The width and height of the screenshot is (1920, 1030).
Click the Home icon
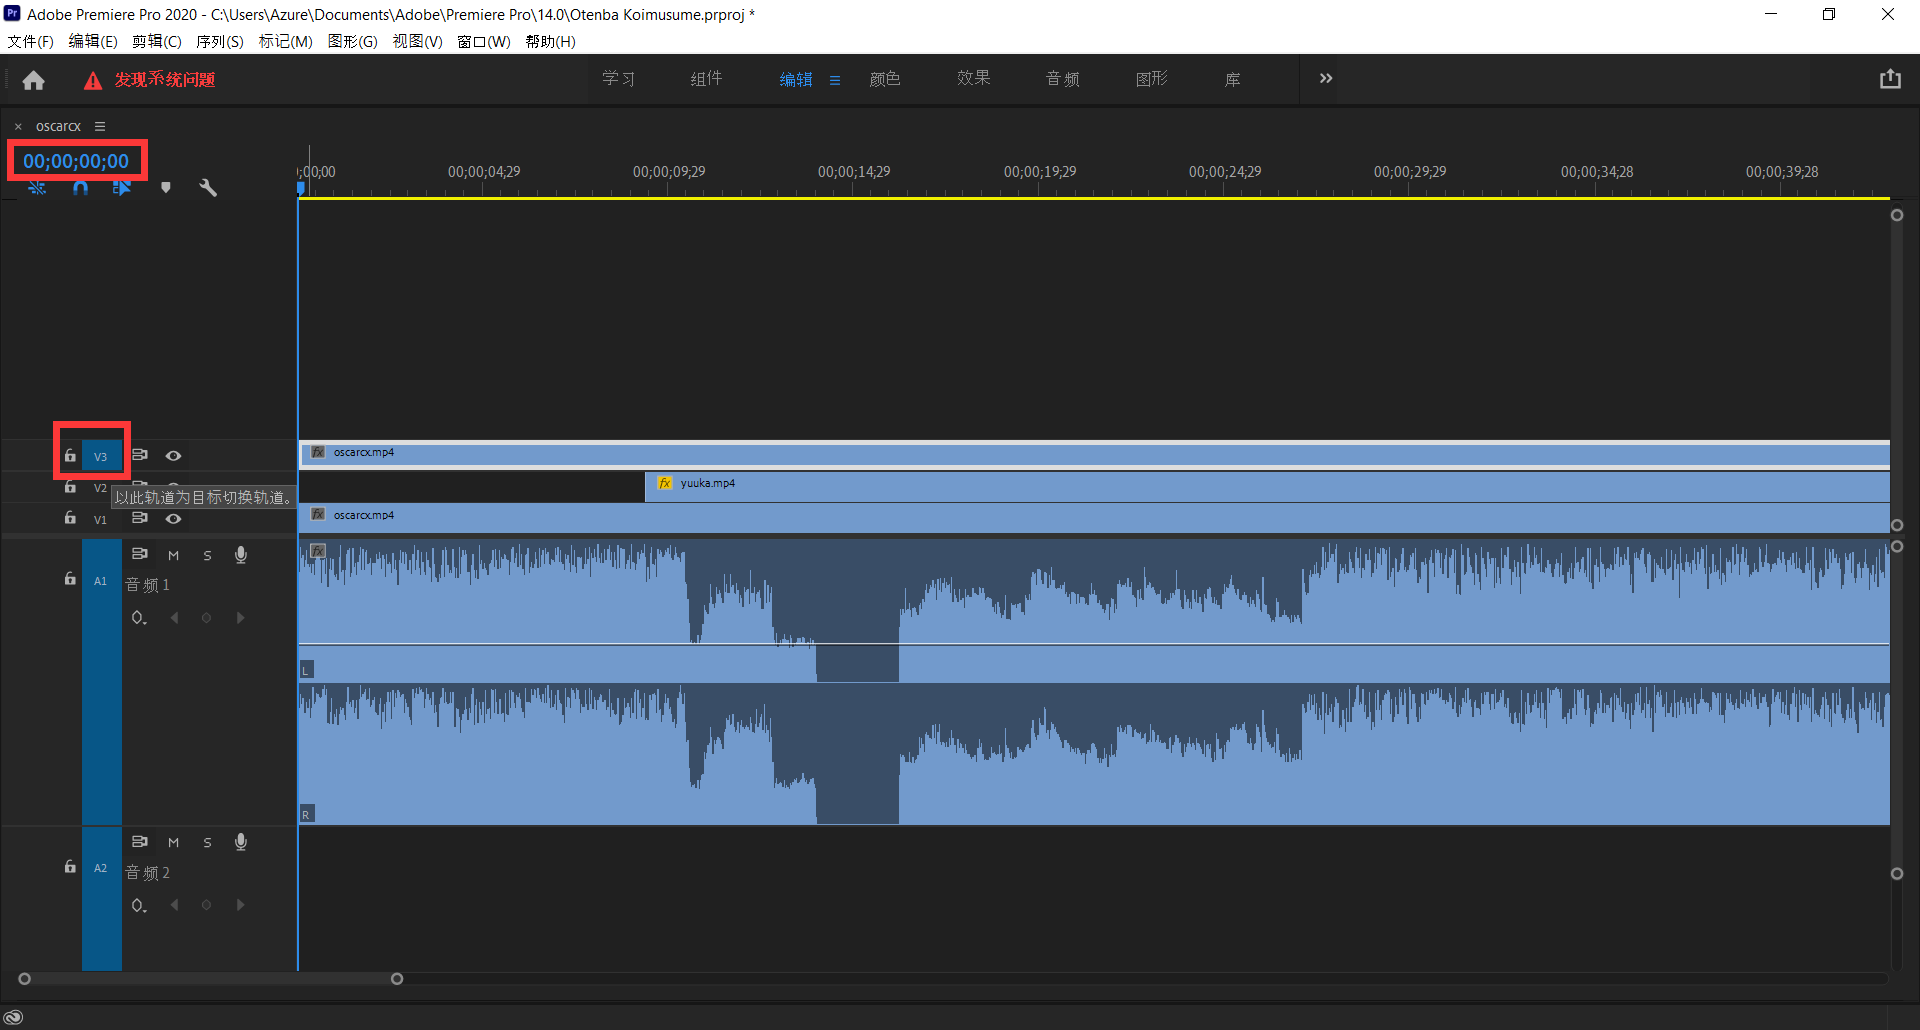33,80
